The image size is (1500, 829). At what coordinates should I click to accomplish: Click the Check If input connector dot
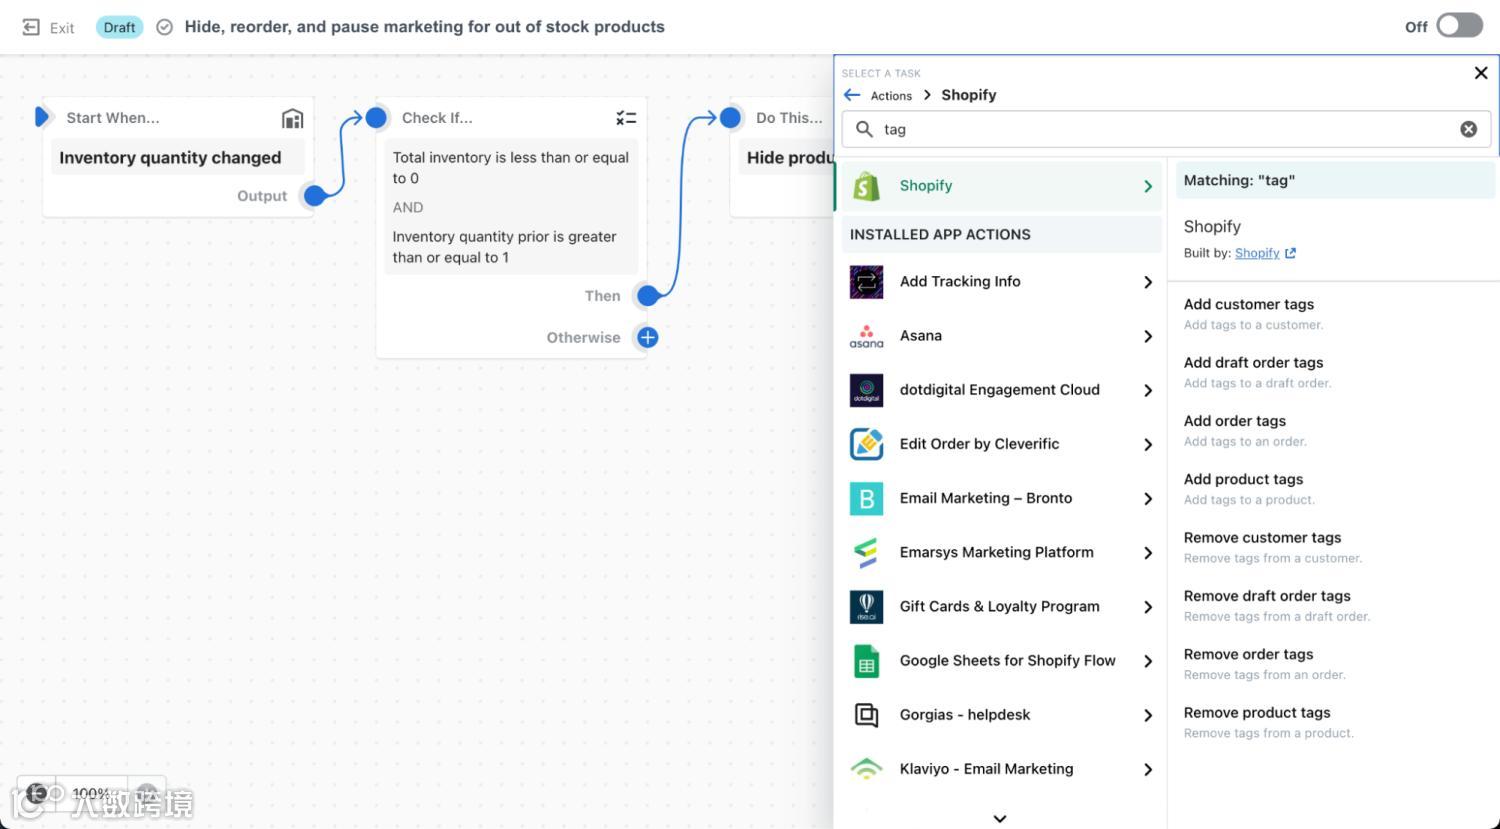coord(376,118)
